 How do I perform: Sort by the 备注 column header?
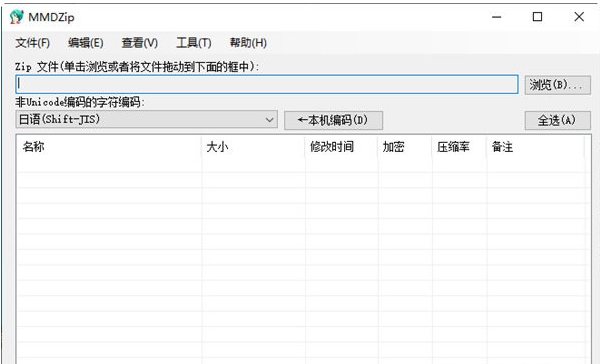pos(536,147)
